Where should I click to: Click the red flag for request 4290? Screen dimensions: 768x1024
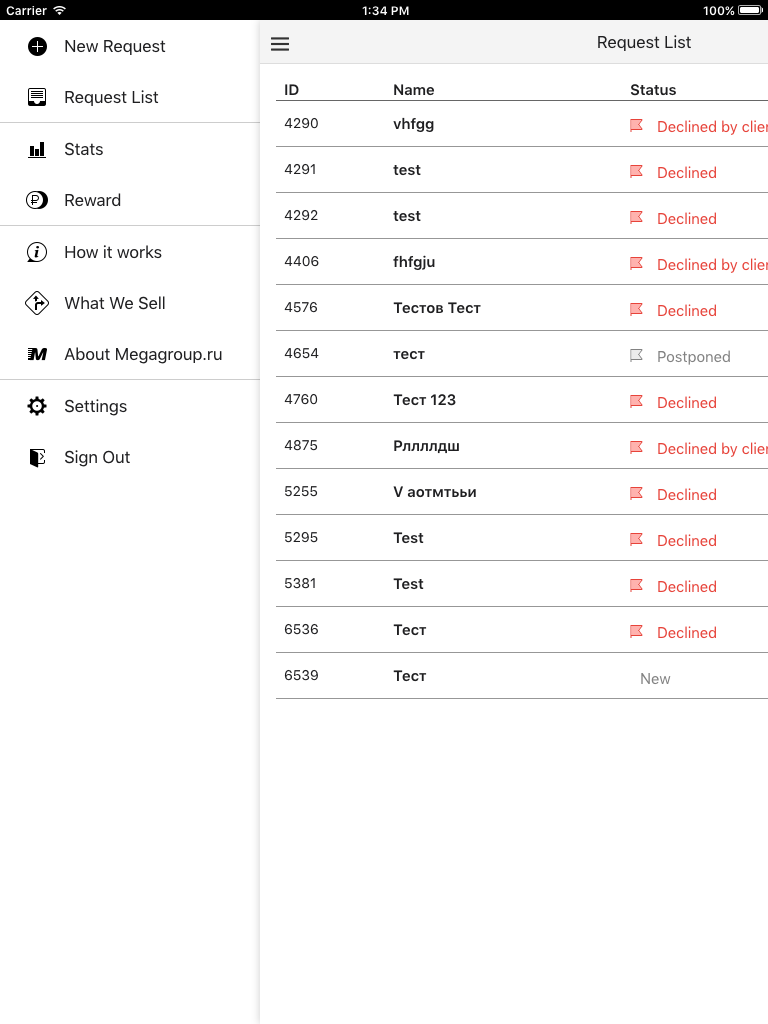click(636, 125)
